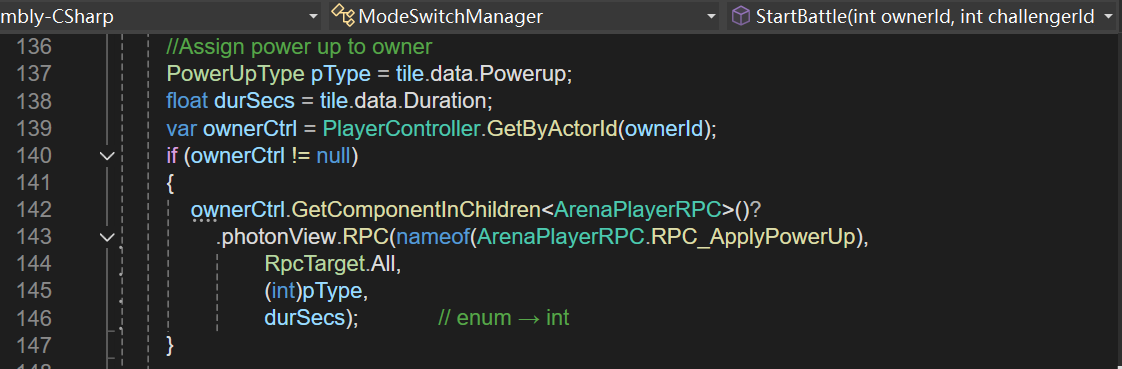Viewport: 1122px width, 369px height.
Task: Open the Assembly-CSharp project dropdown arrow
Action: (x=313, y=16)
